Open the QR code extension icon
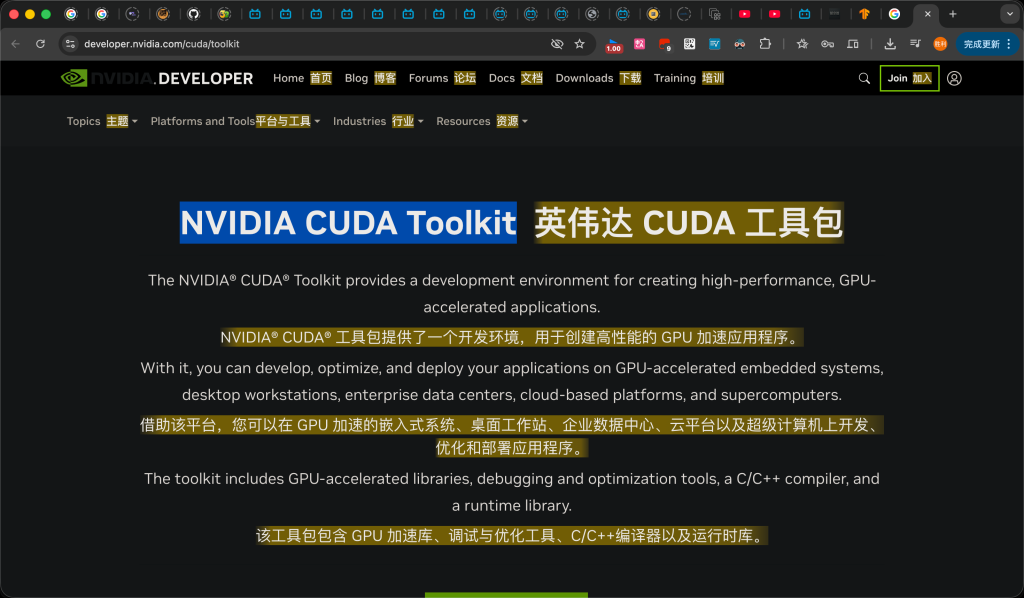Screen dimensions: 1024x598 [x=690, y=44]
